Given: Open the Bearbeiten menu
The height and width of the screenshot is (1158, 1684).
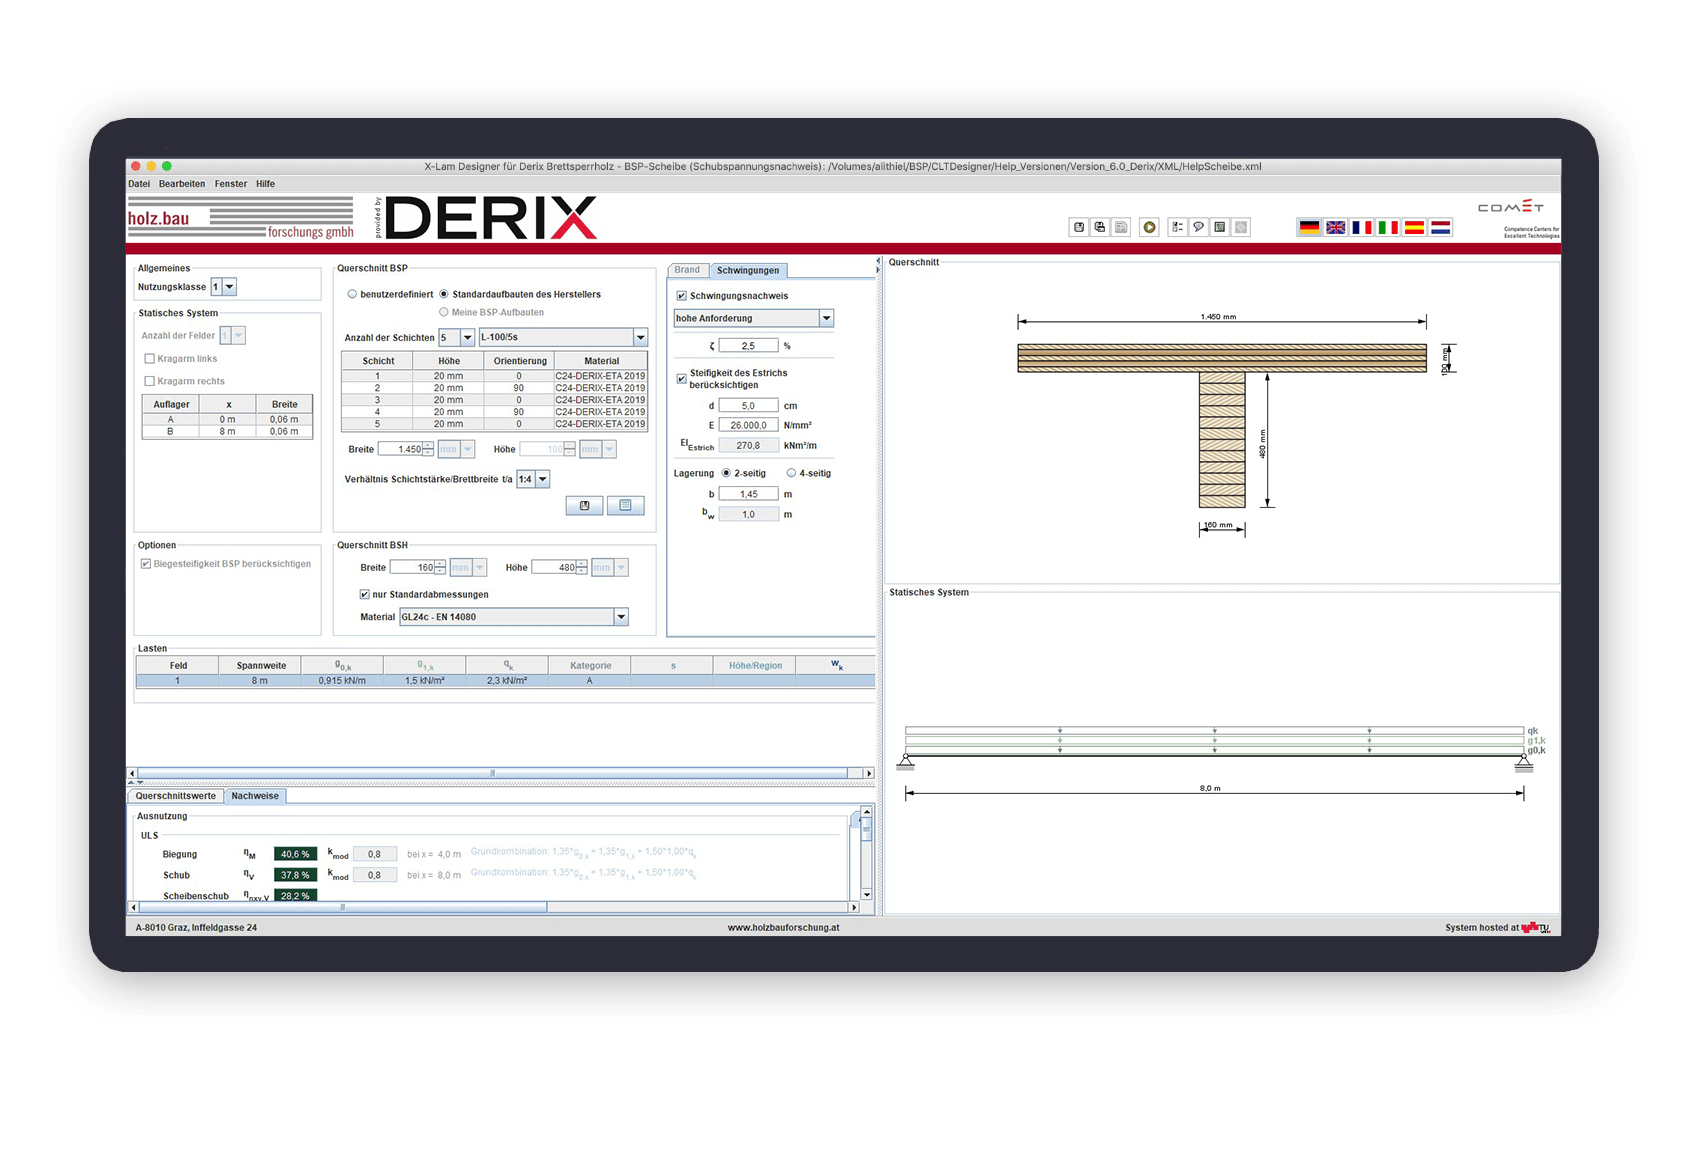Looking at the screenshot, I should (182, 183).
